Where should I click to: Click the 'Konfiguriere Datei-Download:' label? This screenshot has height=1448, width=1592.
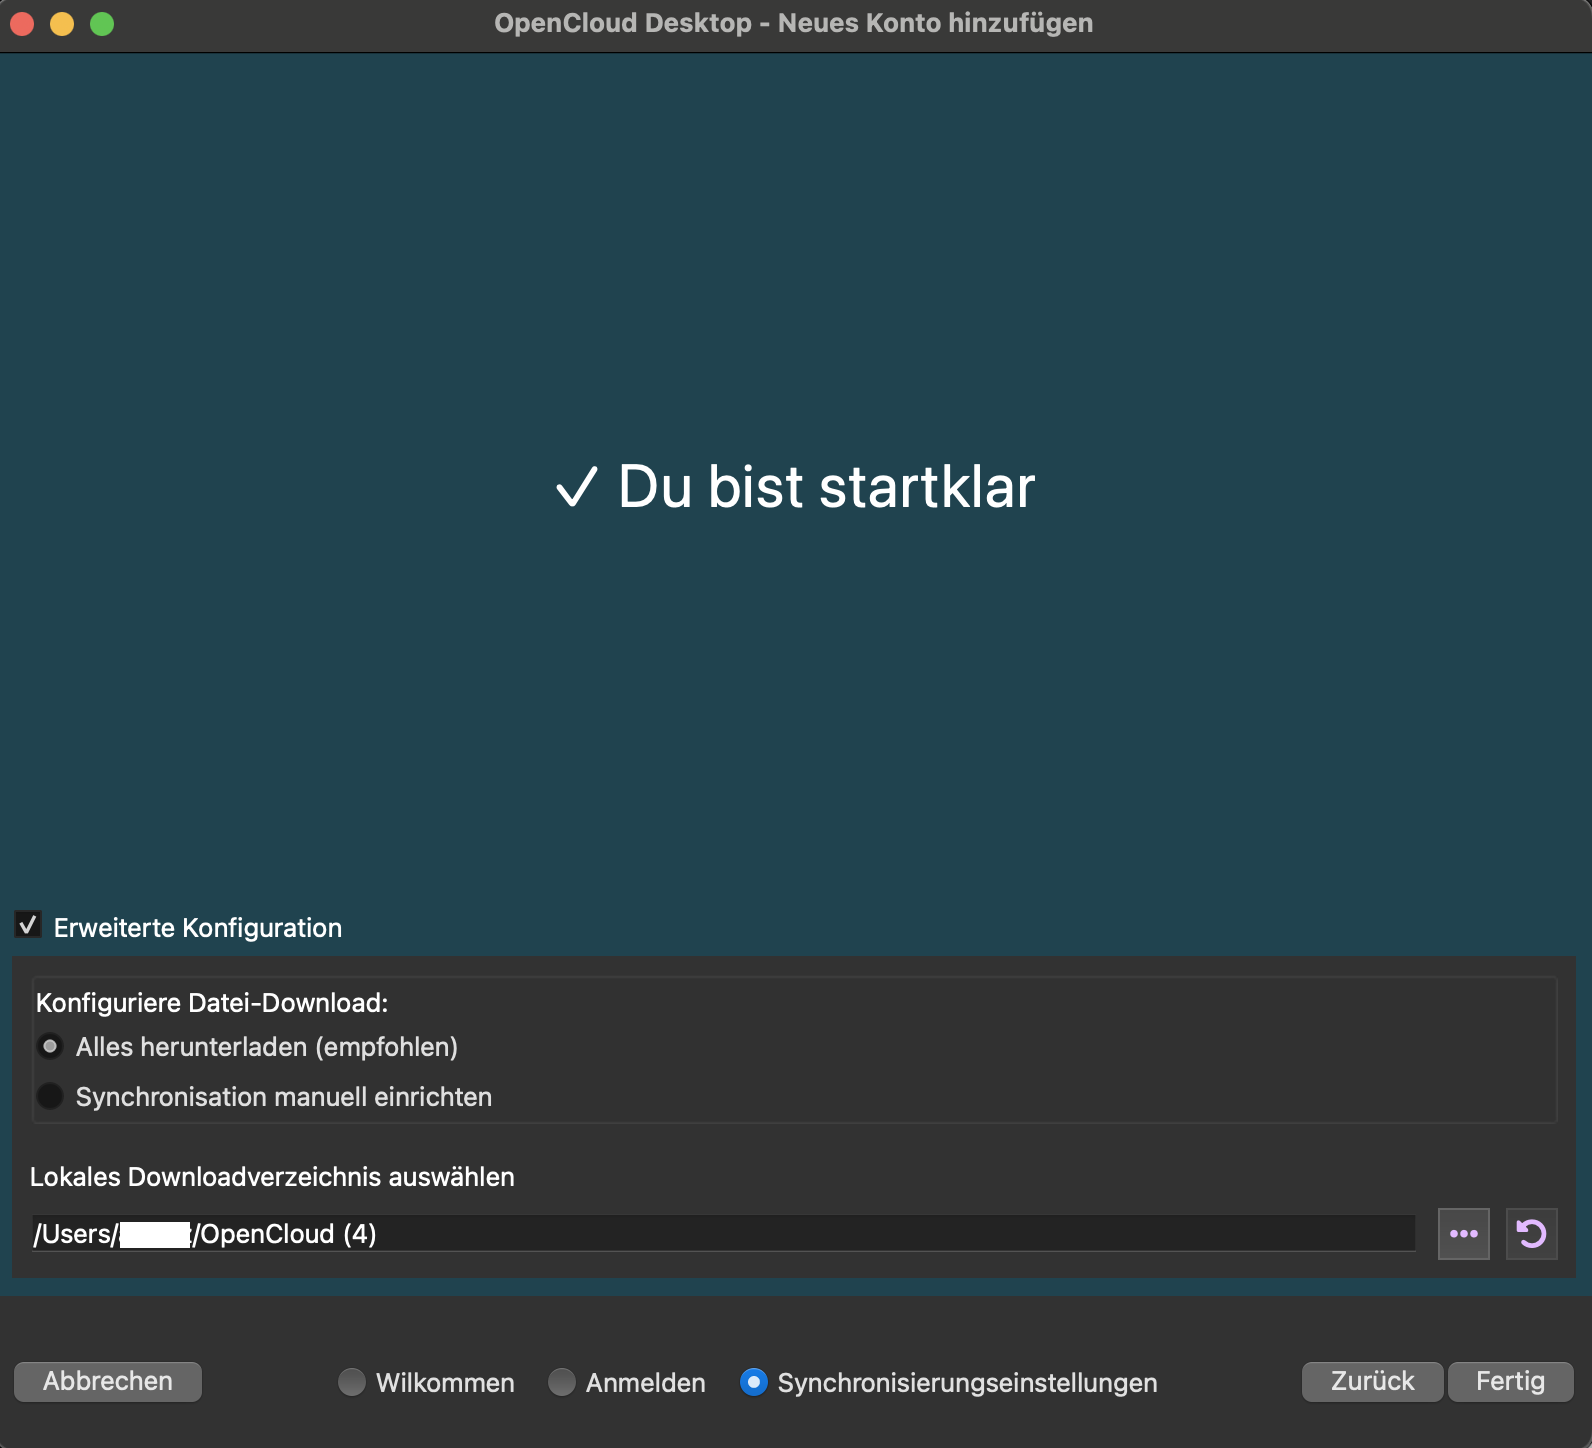212,1003
